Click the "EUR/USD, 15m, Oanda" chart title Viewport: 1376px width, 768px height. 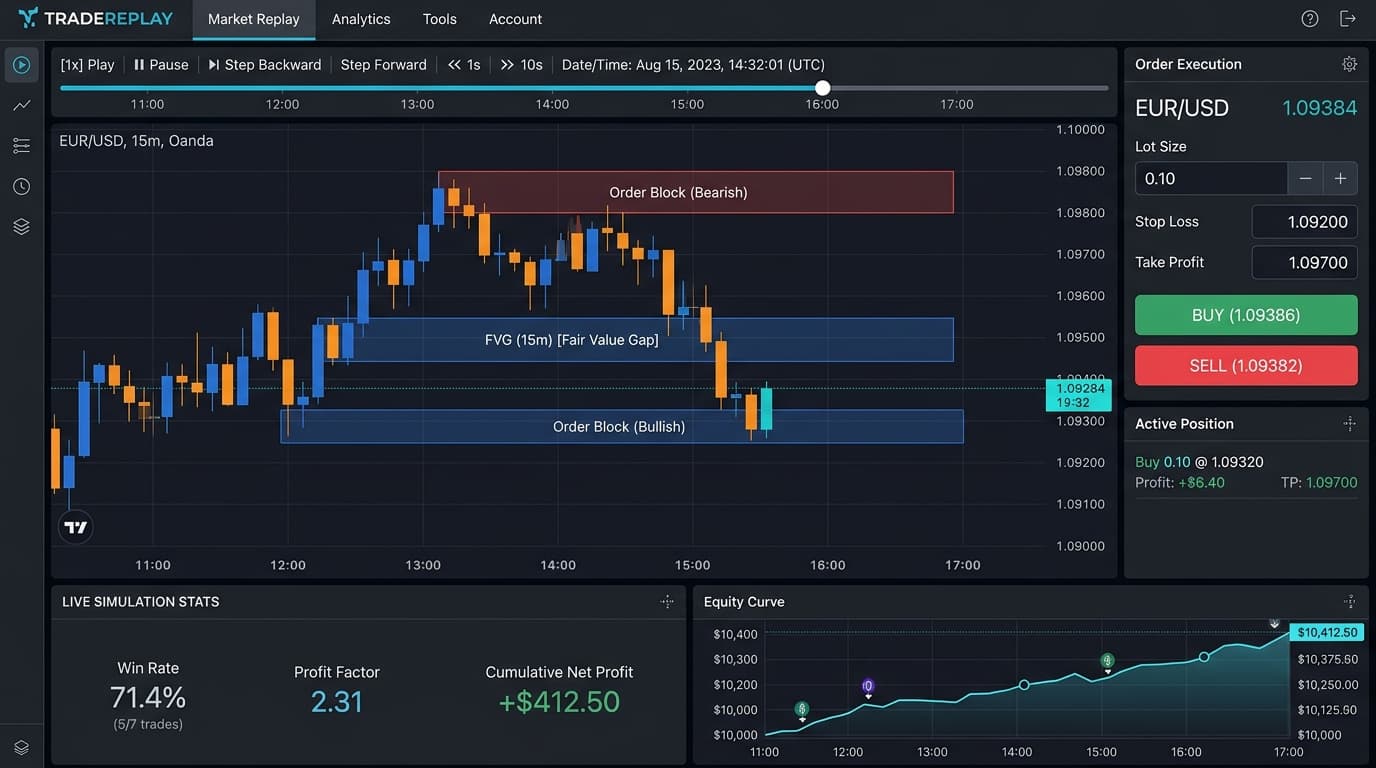136,141
